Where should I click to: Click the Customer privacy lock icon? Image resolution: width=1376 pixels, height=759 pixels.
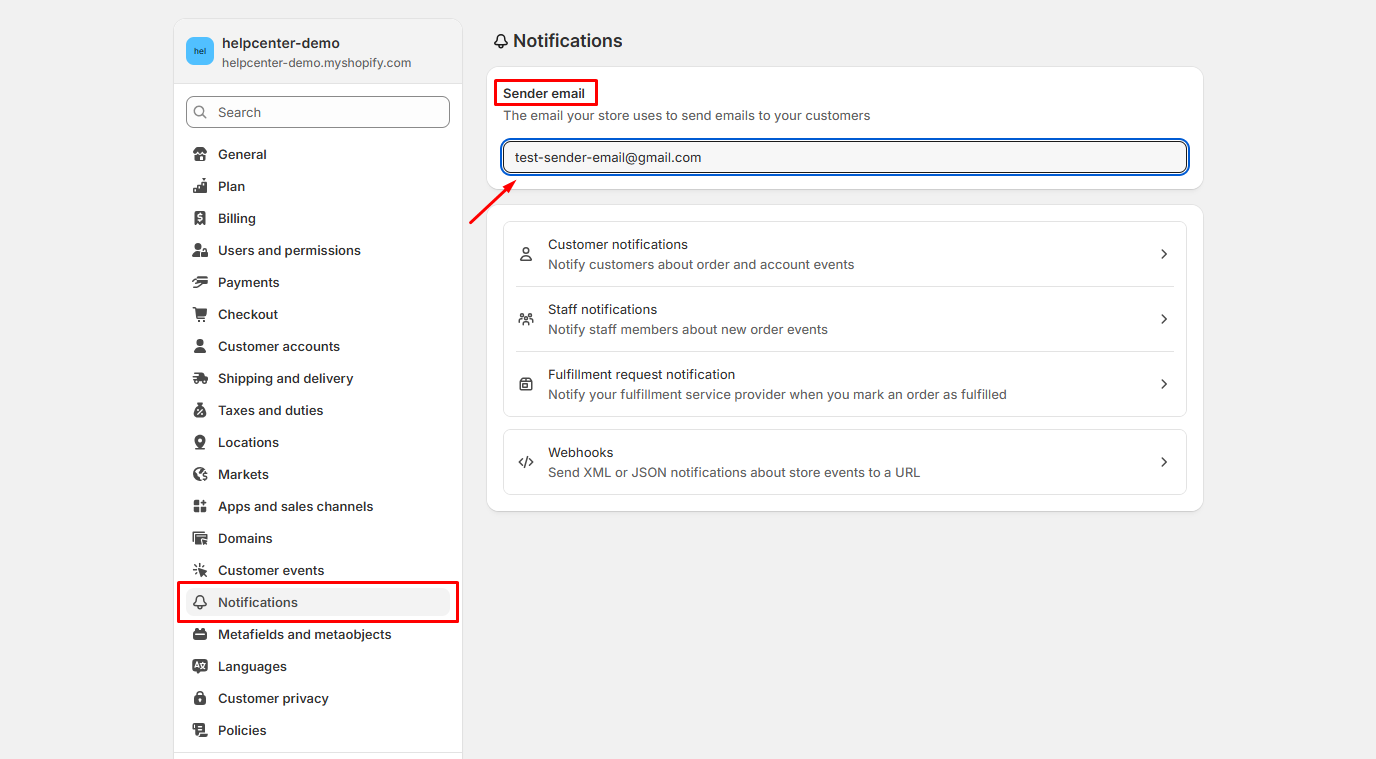click(200, 699)
